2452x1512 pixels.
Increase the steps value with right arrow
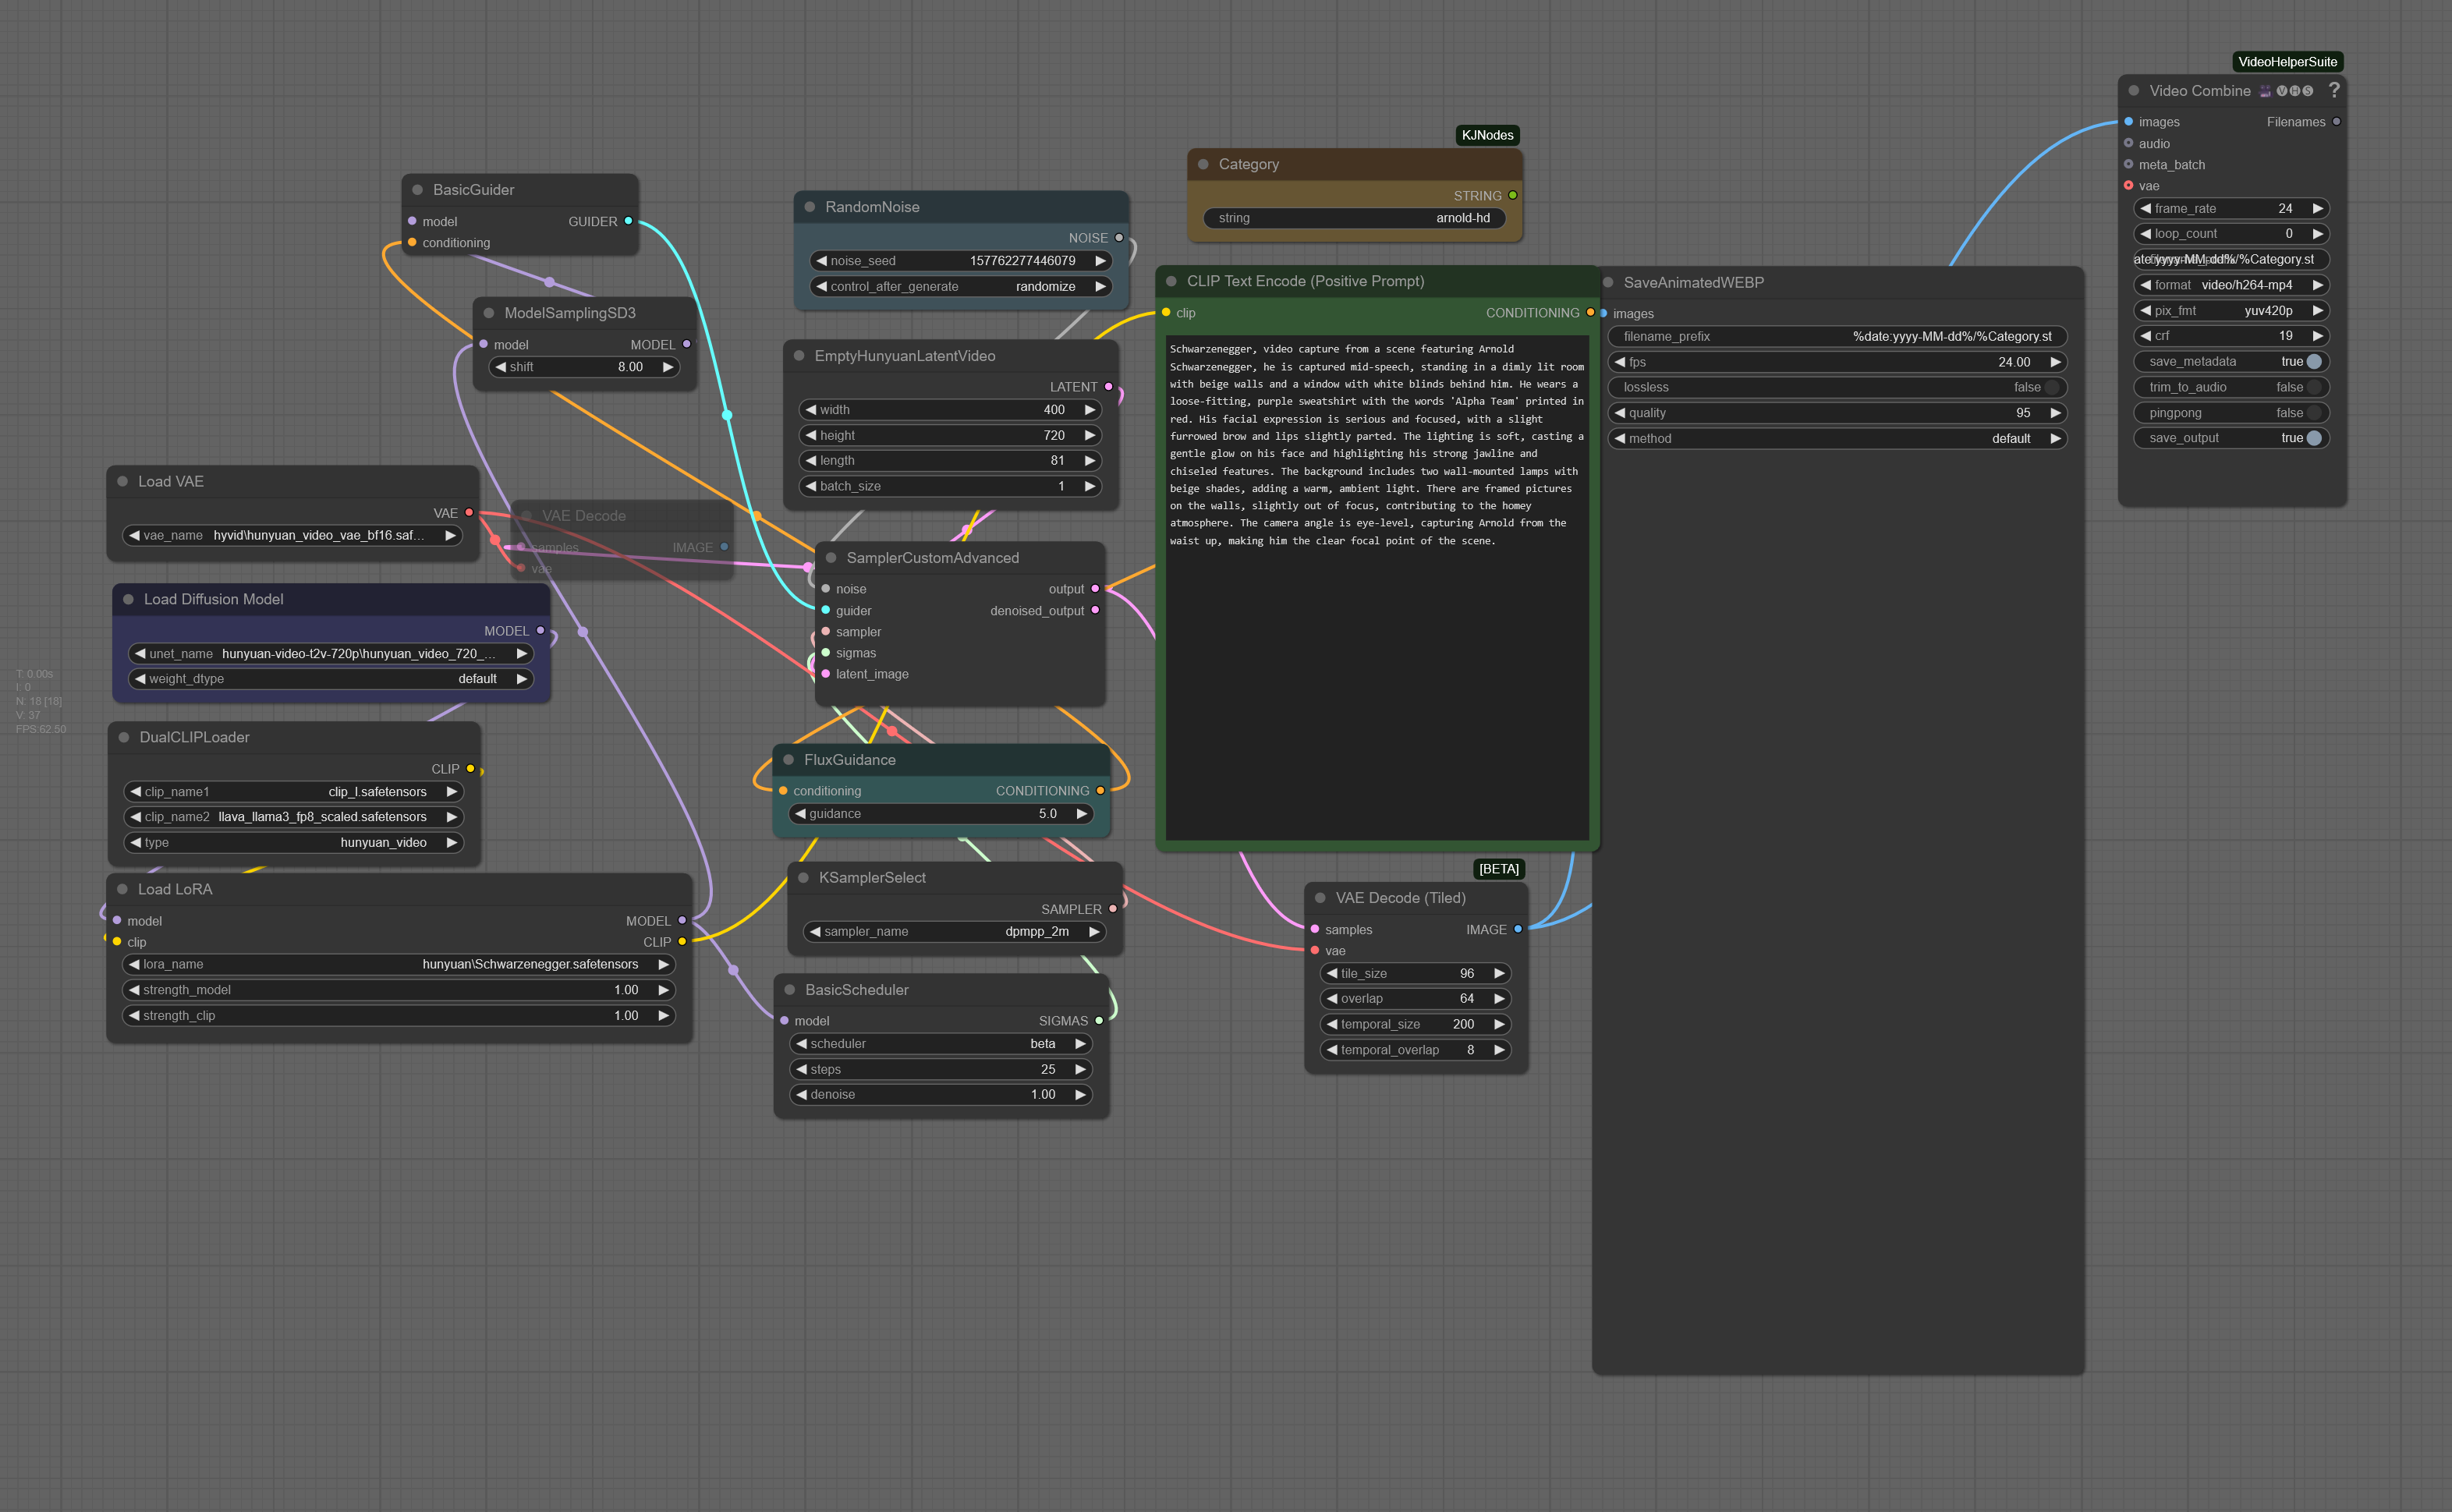(x=1080, y=1069)
